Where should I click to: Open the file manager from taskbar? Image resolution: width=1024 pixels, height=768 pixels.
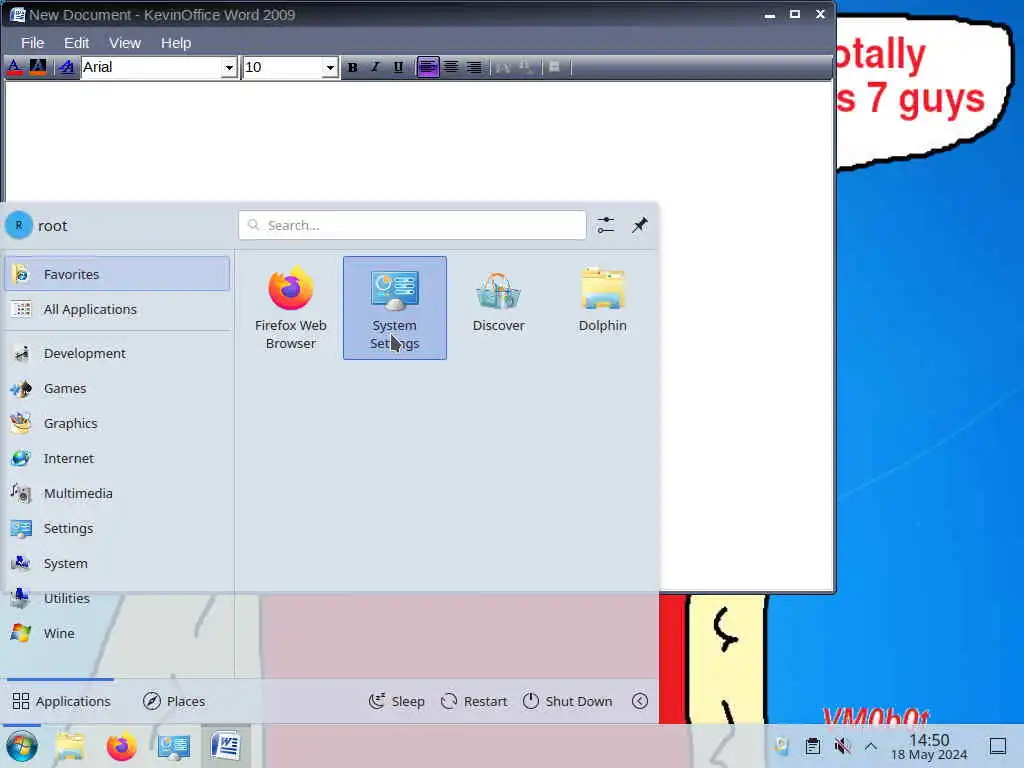click(70, 746)
